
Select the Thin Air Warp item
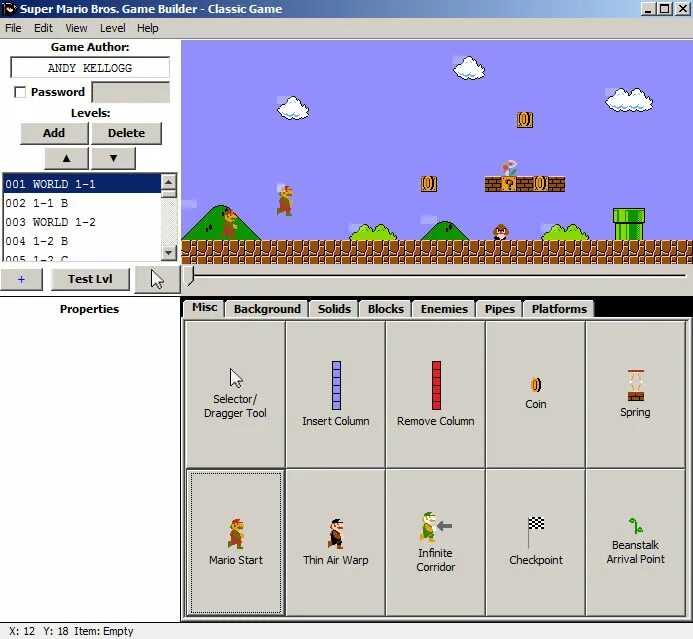pos(335,542)
